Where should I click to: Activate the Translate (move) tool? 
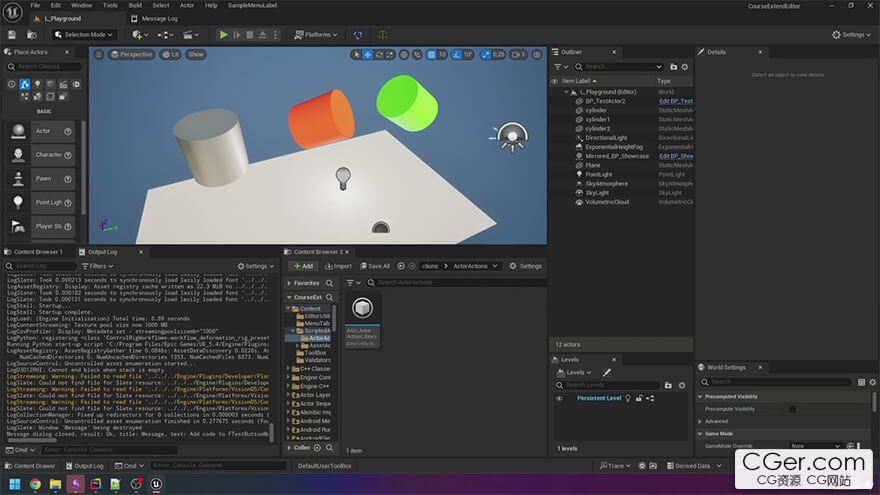368,54
